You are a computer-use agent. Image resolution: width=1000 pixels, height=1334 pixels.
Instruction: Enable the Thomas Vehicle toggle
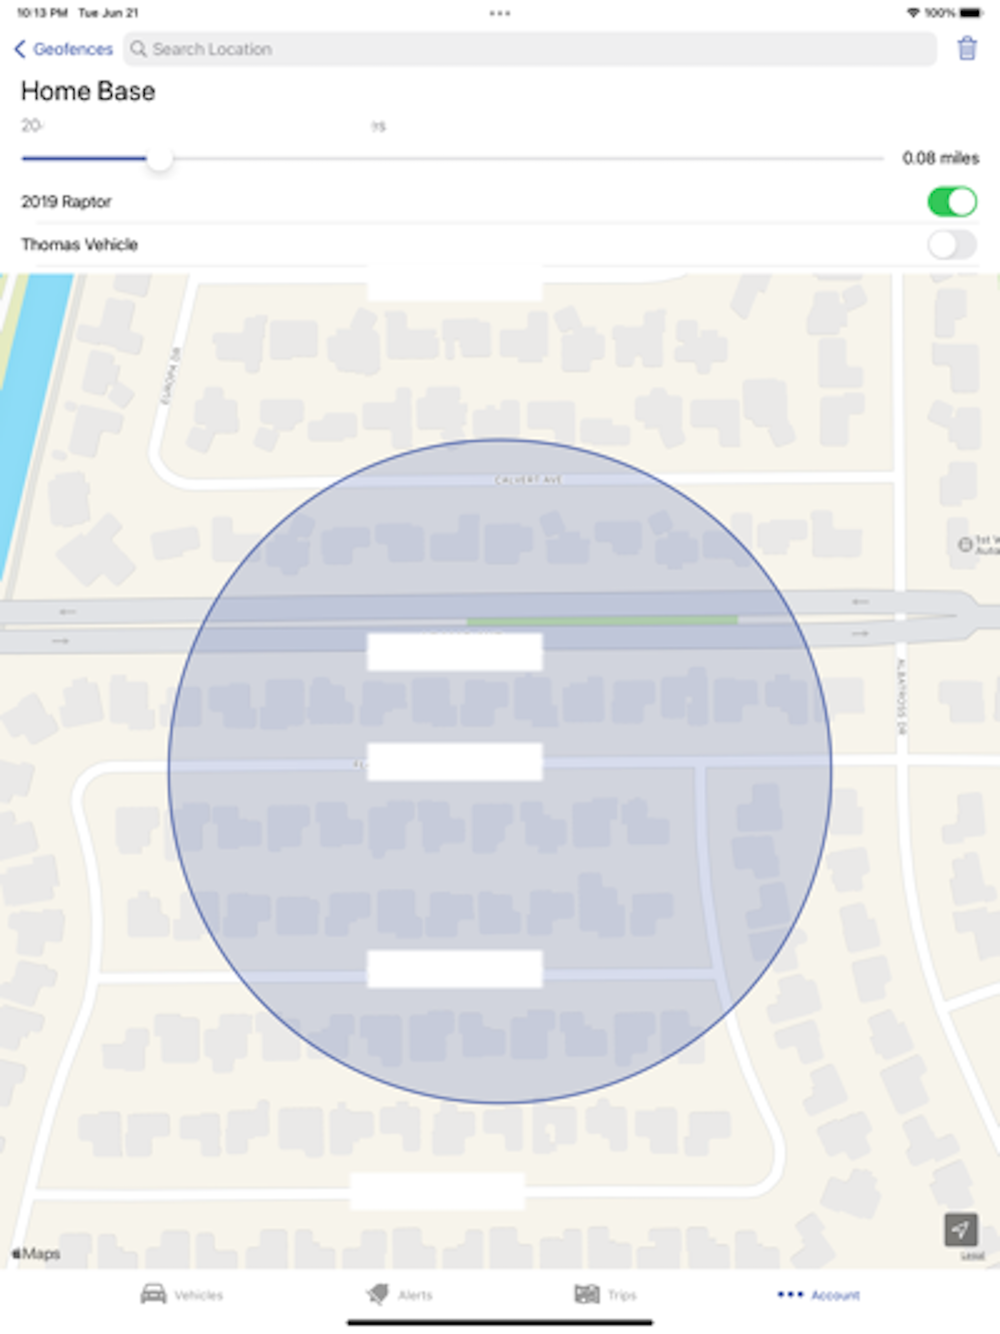[952, 245]
